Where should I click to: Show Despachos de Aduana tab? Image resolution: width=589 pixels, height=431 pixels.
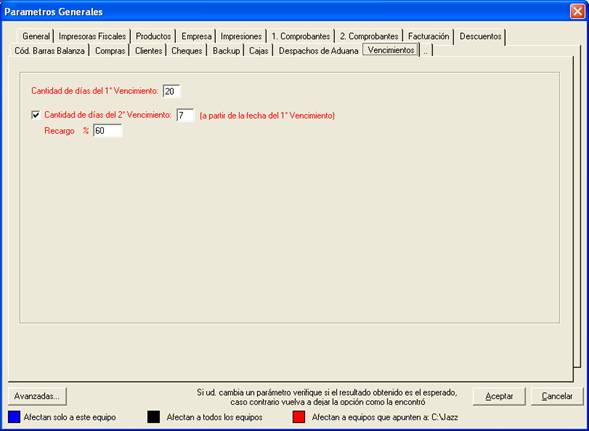(319, 51)
